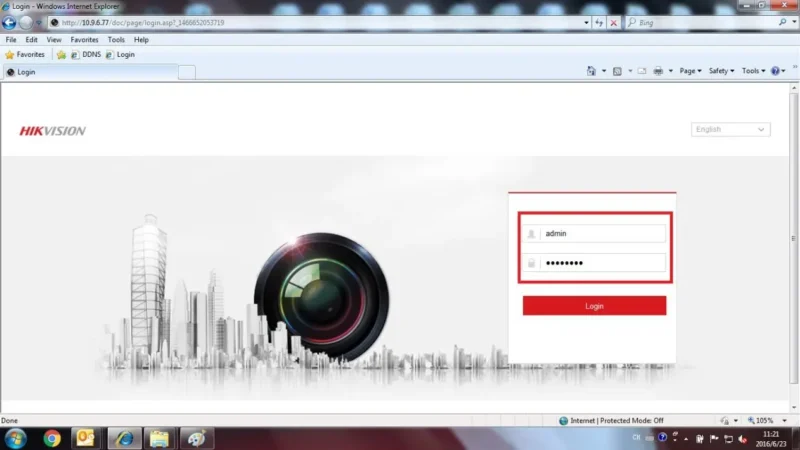Open Windows Explorer folder from taskbar
This screenshot has height=450, width=800.
159,439
